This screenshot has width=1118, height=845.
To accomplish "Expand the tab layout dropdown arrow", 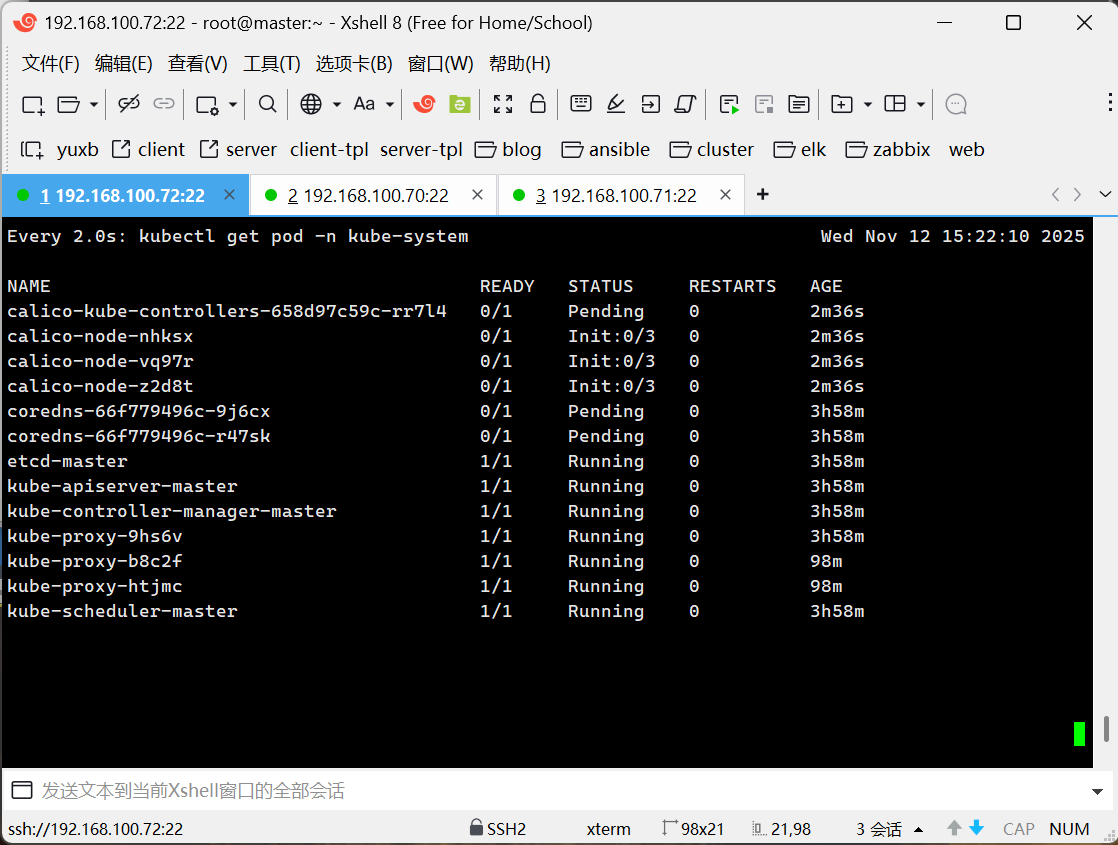I will tap(920, 105).
